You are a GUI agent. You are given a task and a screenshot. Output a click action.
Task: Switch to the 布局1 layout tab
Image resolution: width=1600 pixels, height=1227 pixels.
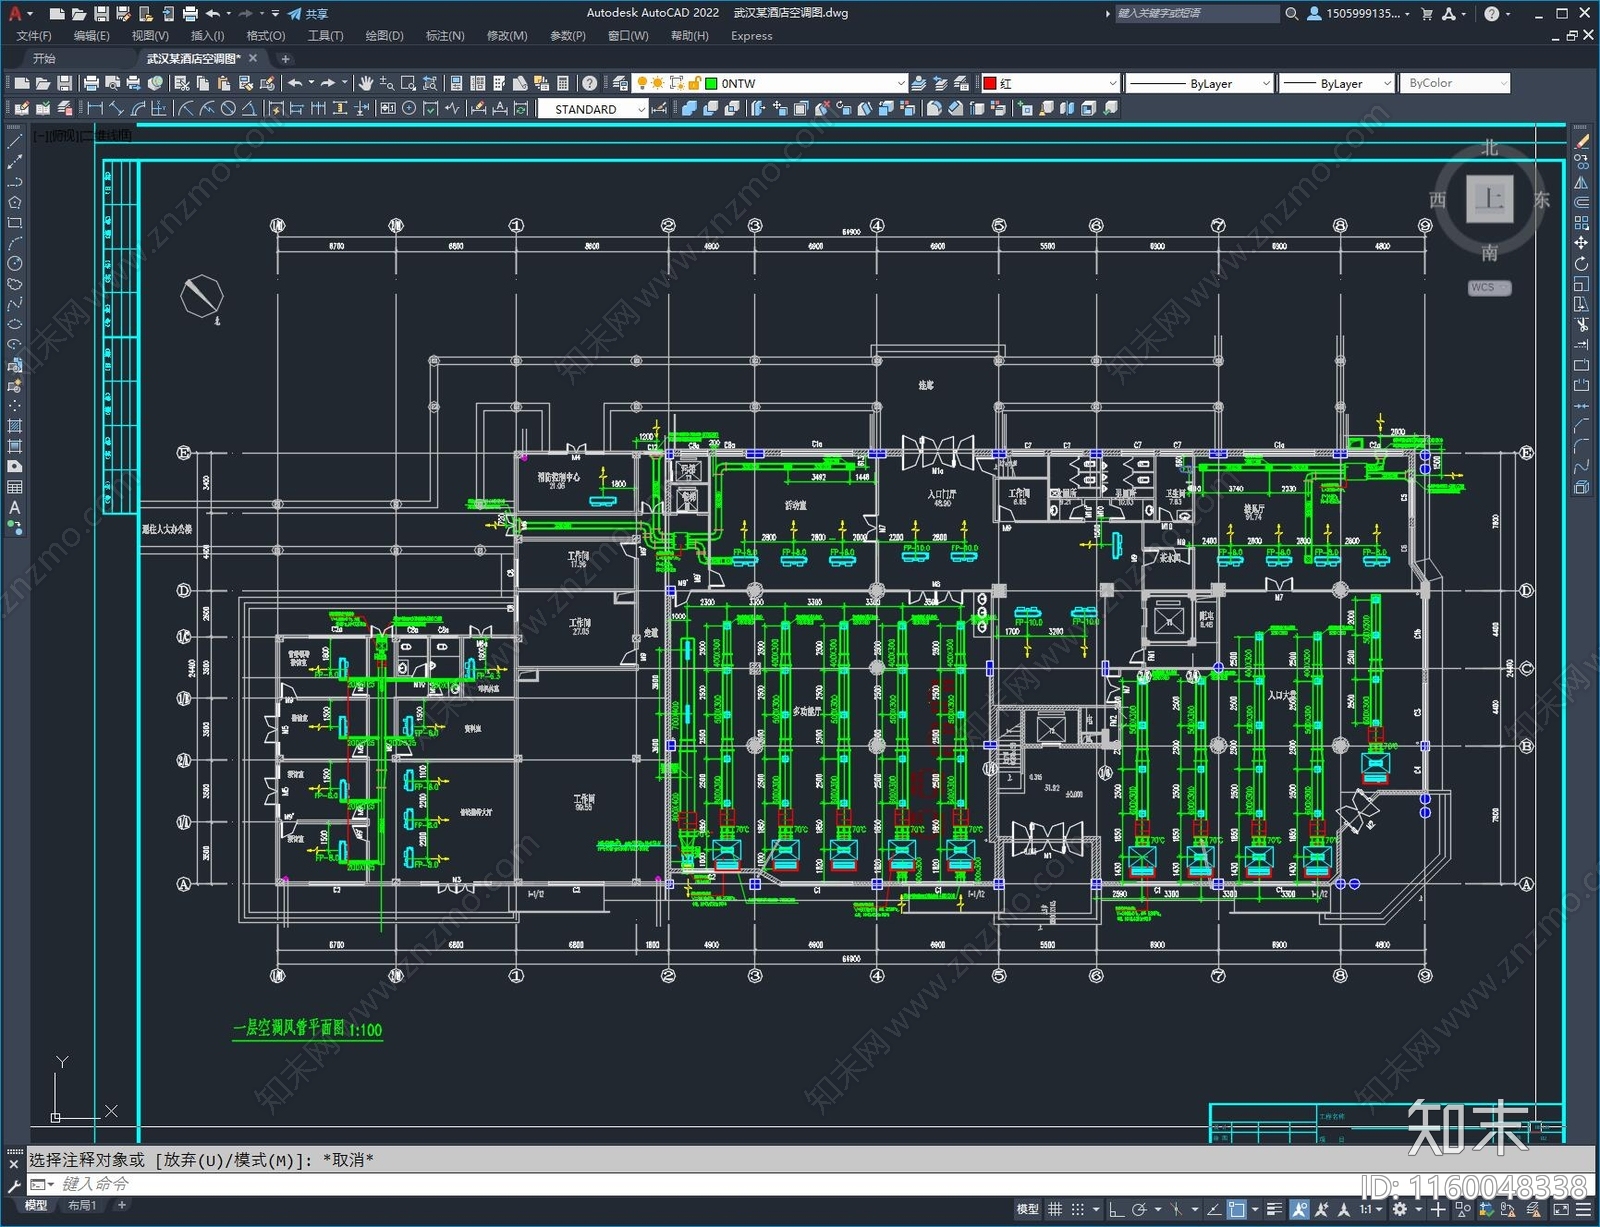[82, 1205]
